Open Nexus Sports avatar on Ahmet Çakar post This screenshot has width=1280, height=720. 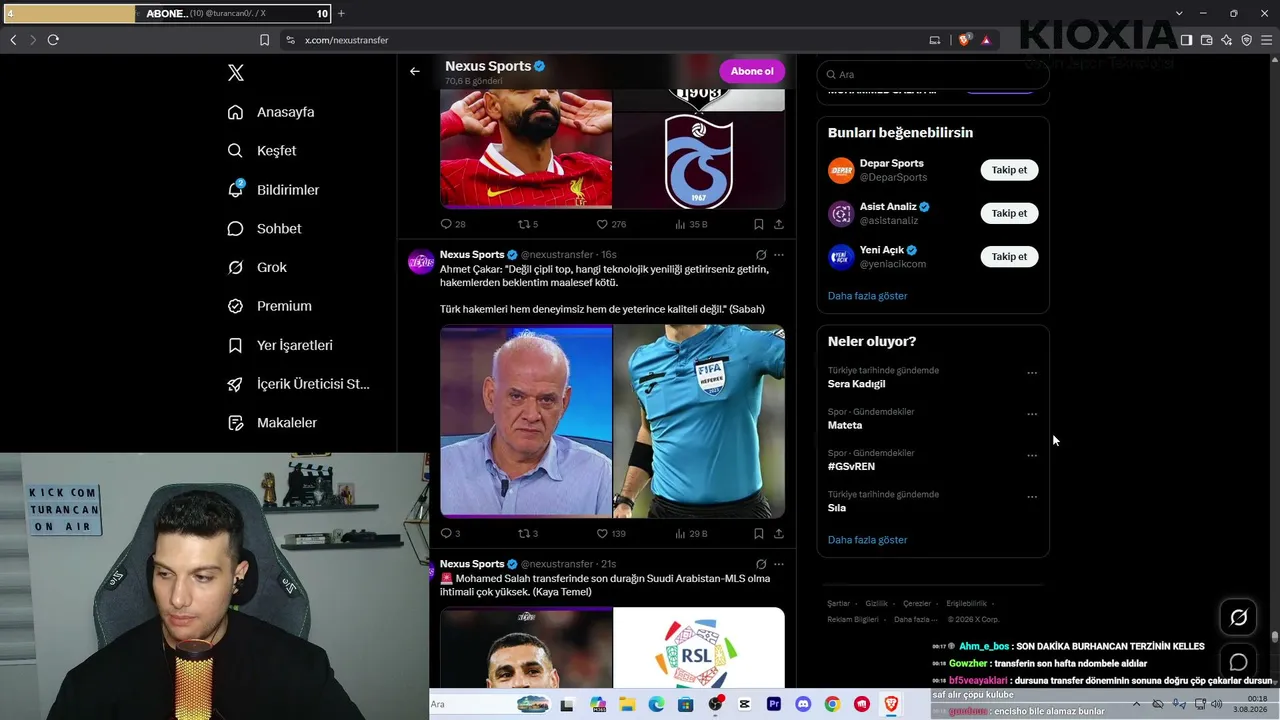coord(420,262)
